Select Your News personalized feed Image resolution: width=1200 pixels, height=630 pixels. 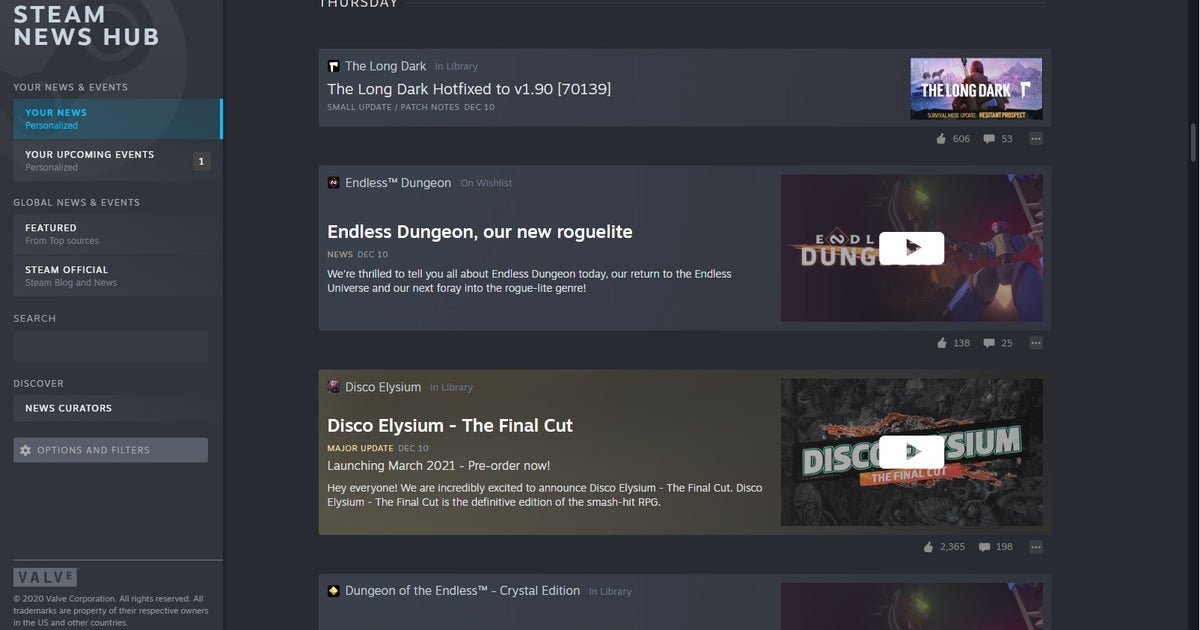point(117,119)
